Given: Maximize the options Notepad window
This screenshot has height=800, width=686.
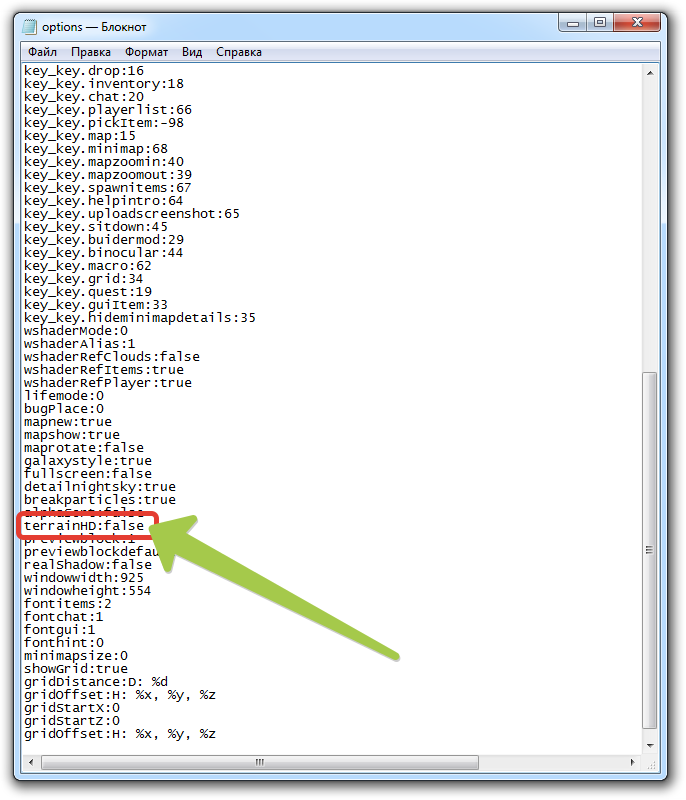Looking at the screenshot, I should pyautogui.click(x=600, y=22).
